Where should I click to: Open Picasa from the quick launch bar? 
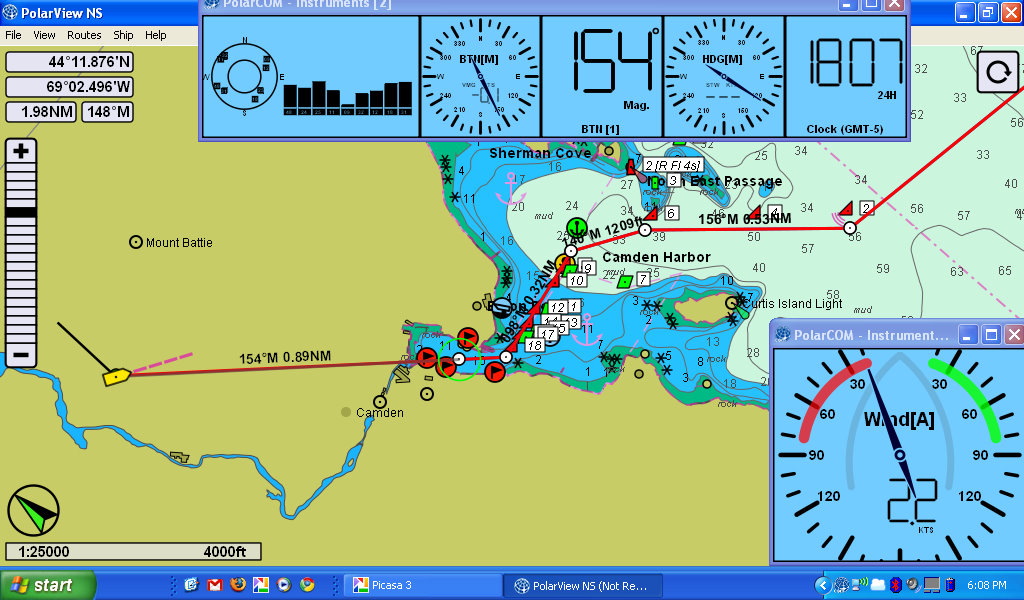point(261,585)
